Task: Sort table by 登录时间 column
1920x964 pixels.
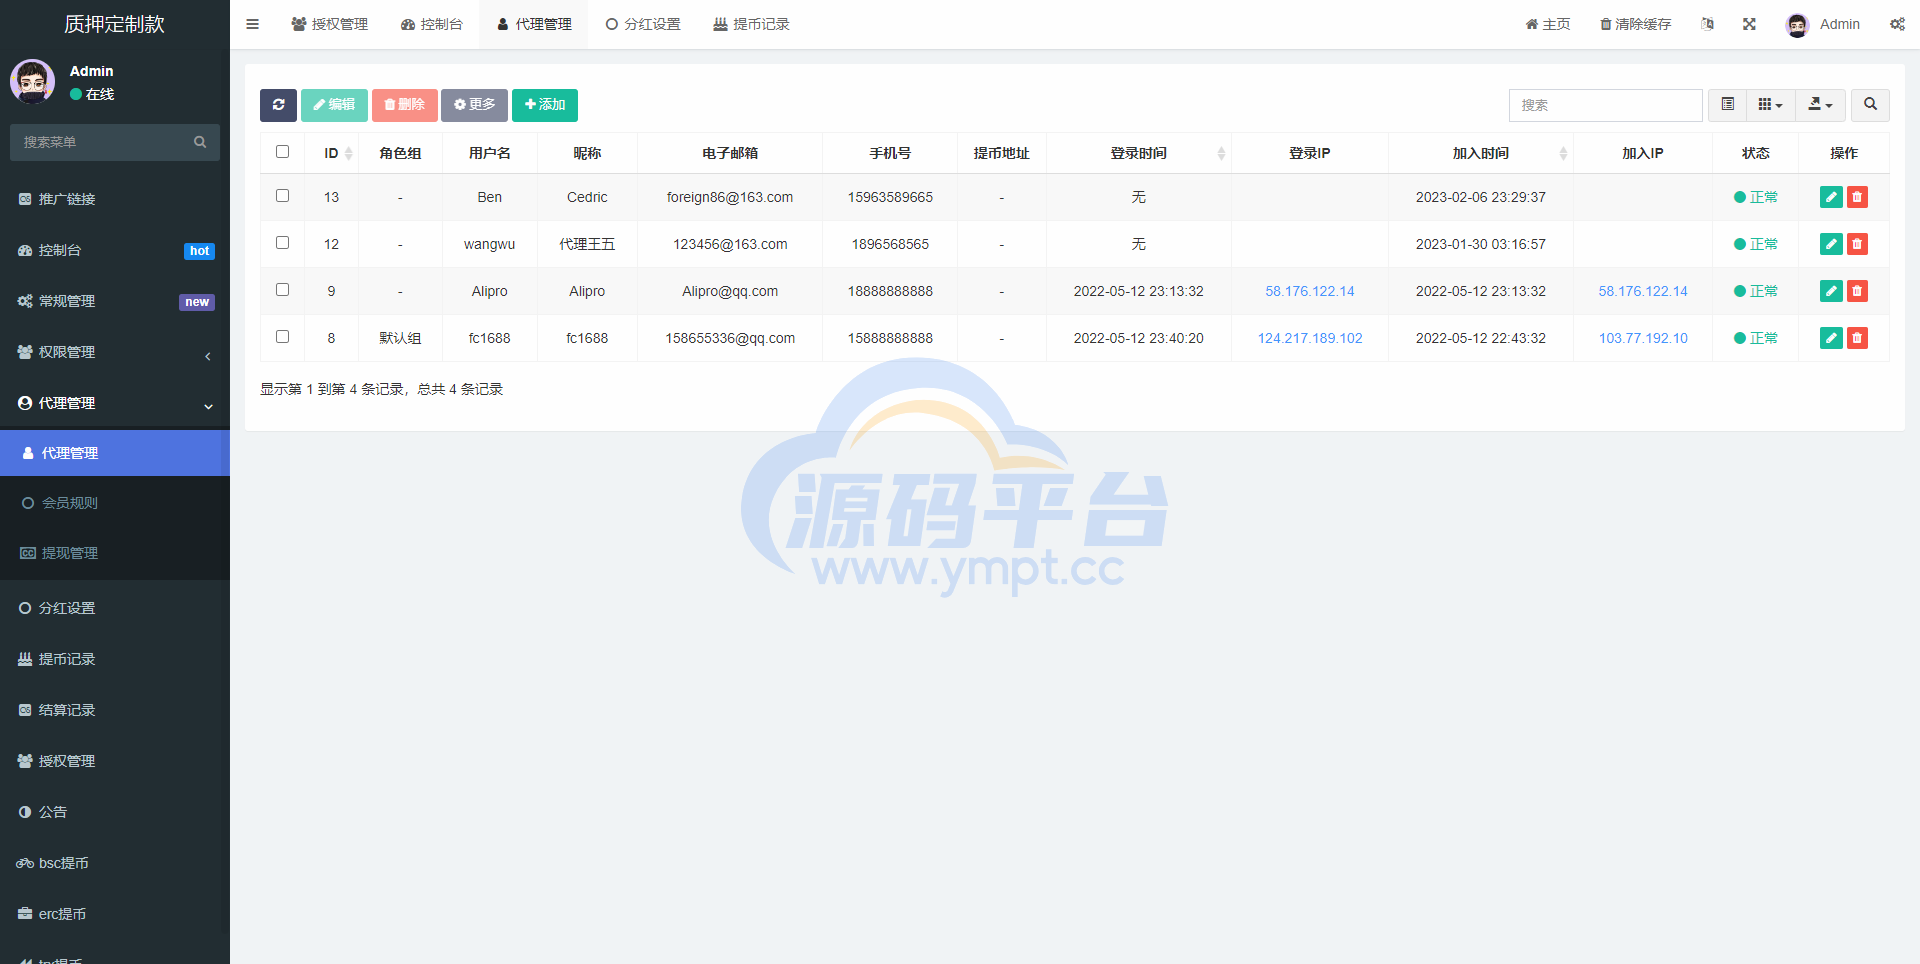Action: coord(1139,153)
